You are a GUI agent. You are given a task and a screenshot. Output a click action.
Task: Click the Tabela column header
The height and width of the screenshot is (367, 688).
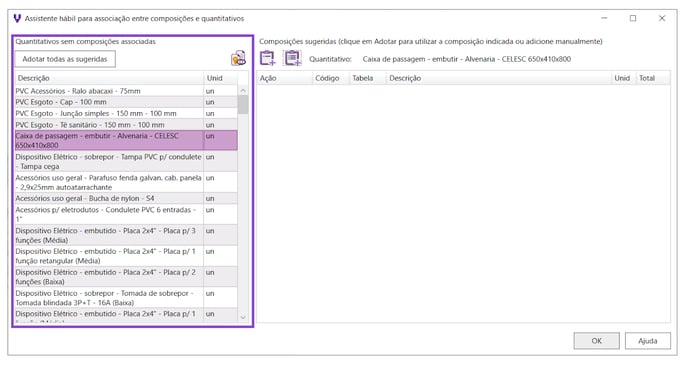click(x=367, y=78)
